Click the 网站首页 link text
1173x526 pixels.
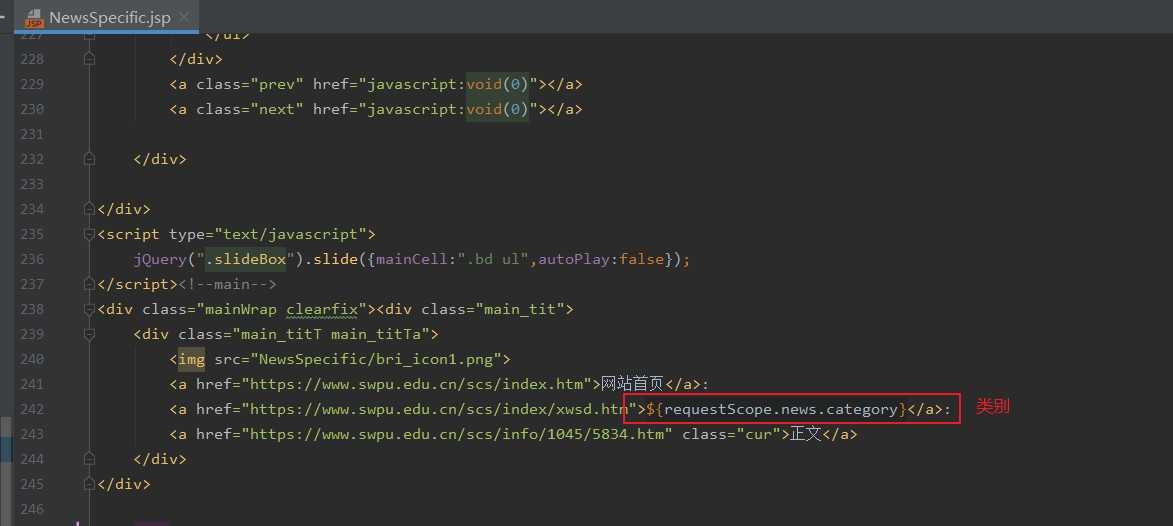[x=632, y=384]
